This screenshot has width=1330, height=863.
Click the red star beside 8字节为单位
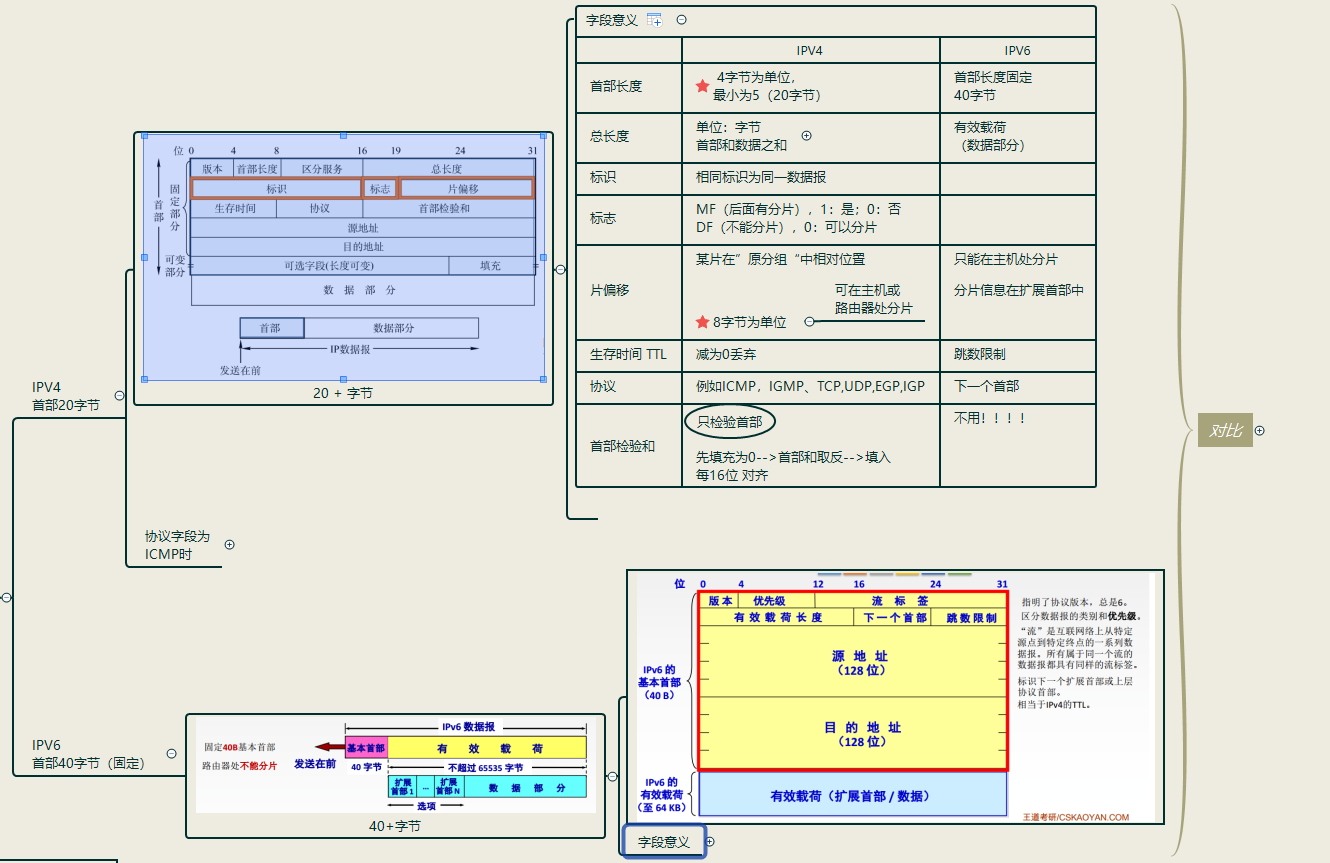click(x=702, y=322)
